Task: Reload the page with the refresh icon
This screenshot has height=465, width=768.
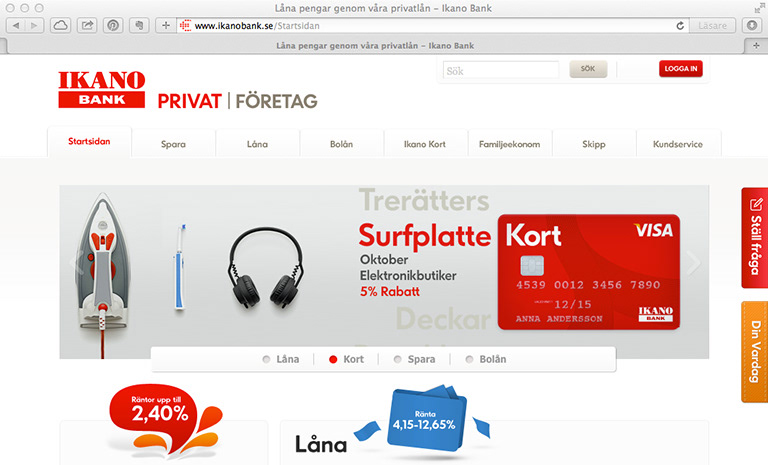Action: (680, 25)
